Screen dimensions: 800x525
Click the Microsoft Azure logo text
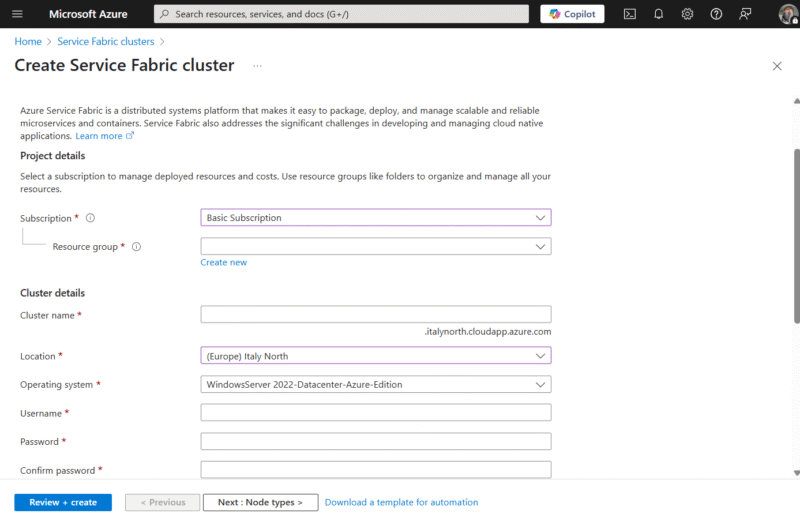point(88,14)
